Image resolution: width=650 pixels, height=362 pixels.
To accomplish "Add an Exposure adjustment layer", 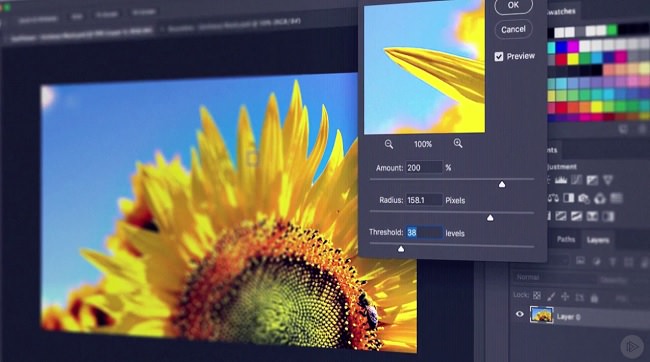I will pos(592,180).
